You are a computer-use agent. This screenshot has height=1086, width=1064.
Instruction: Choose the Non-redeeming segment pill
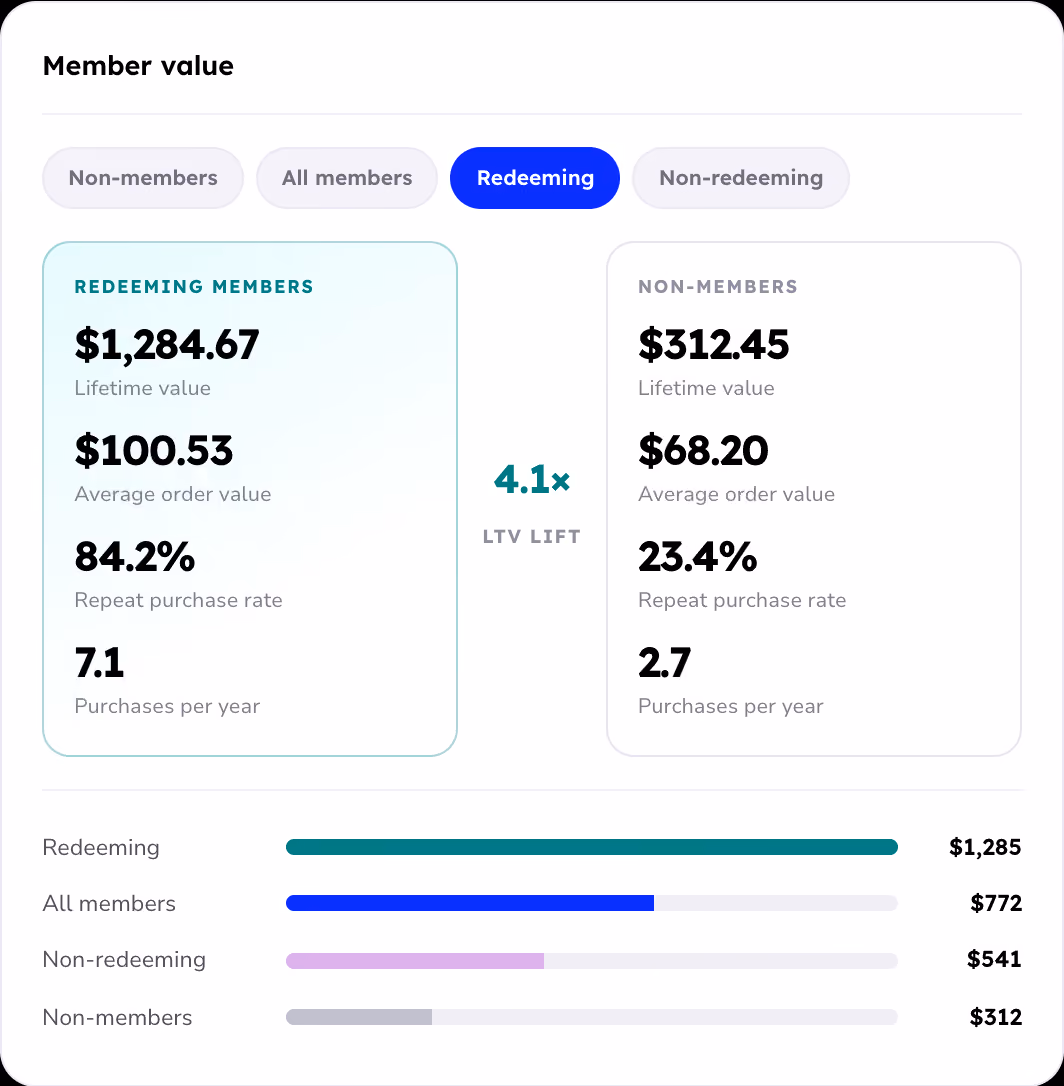(x=741, y=178)
